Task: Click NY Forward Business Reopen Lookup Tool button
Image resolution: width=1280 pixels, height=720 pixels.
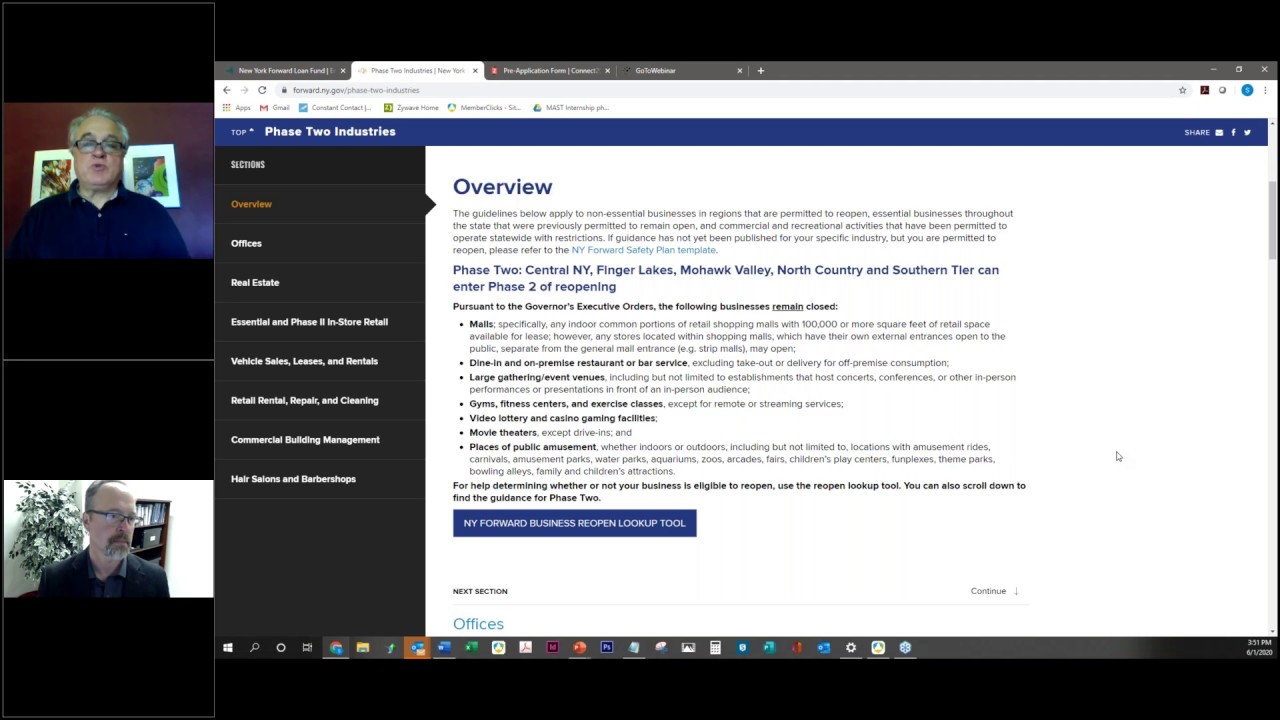Action: click(x=574, y=523)
